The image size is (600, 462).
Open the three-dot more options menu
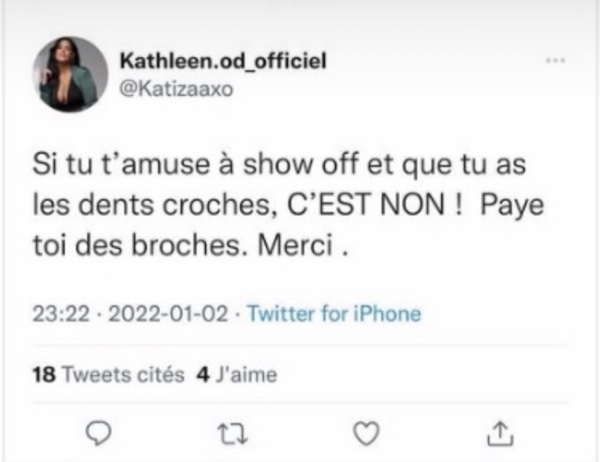coord(555,60)
